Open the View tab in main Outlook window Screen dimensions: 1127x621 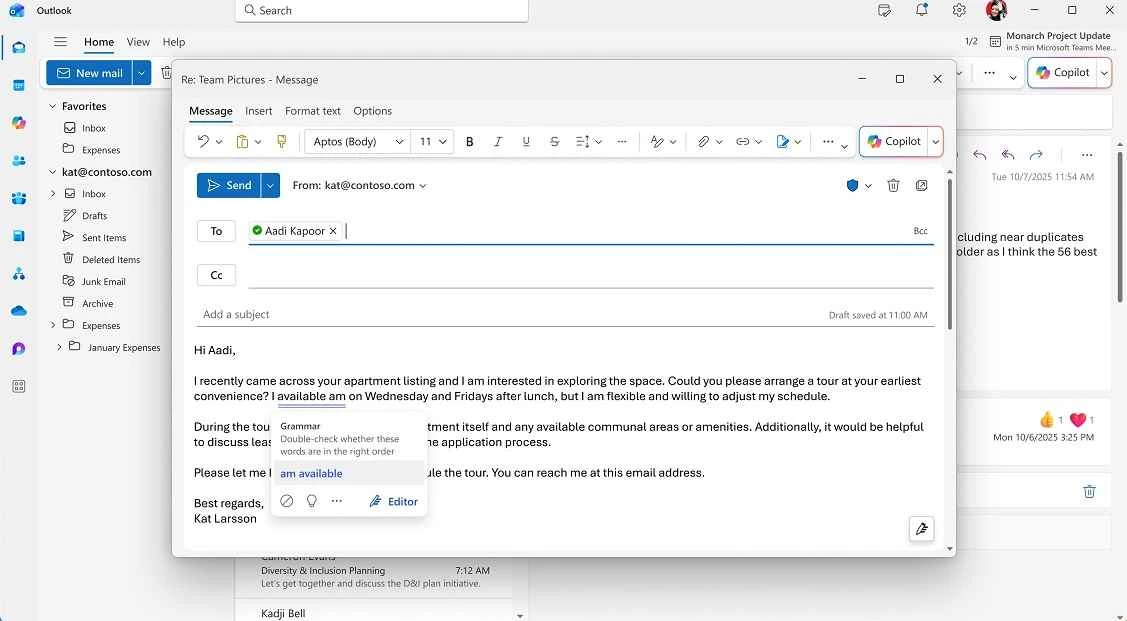click(138, 42)
